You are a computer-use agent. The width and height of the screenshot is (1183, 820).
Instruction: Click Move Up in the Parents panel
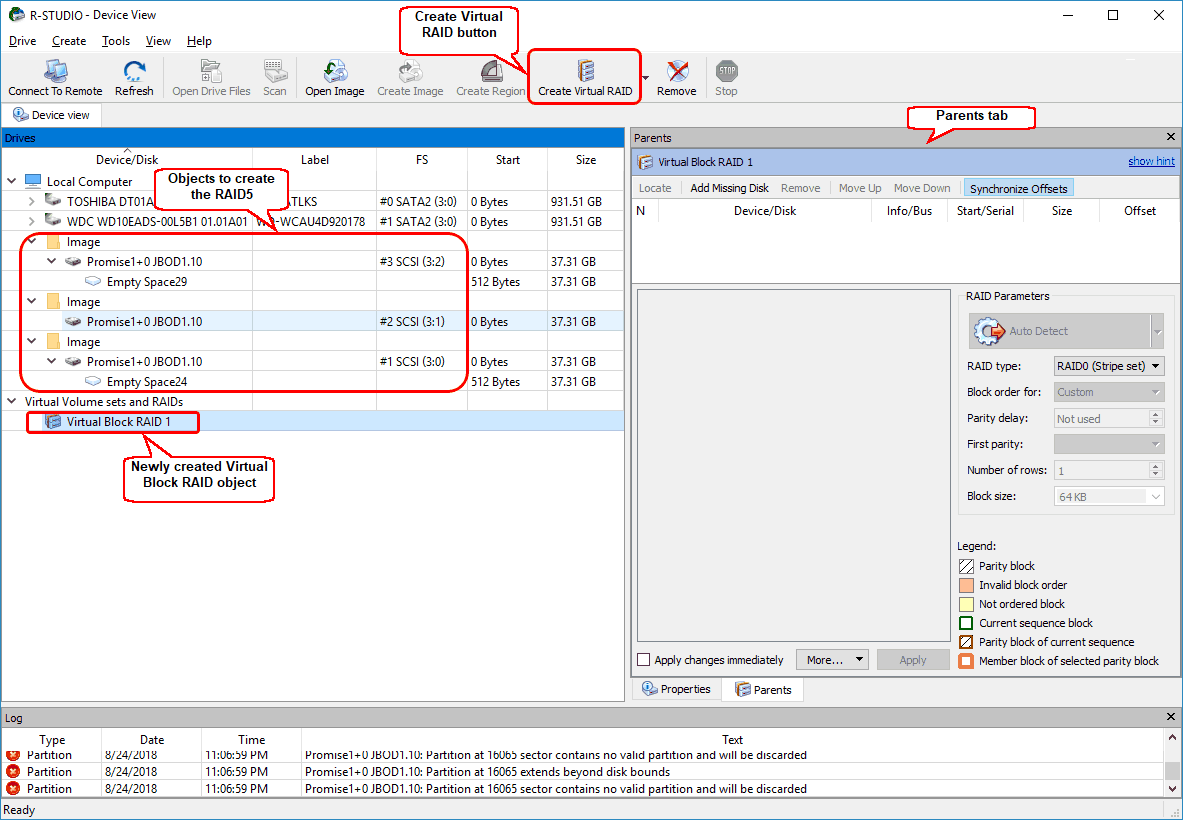pyautogui.click(x=859, y=189)
